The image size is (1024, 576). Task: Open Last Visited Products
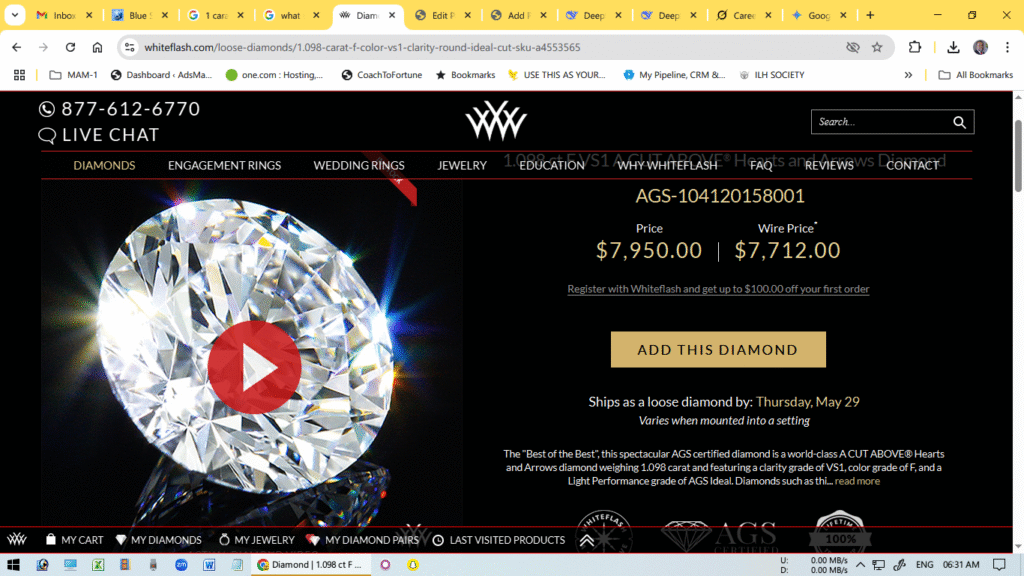pyautogui.click(x=499, y=540)
